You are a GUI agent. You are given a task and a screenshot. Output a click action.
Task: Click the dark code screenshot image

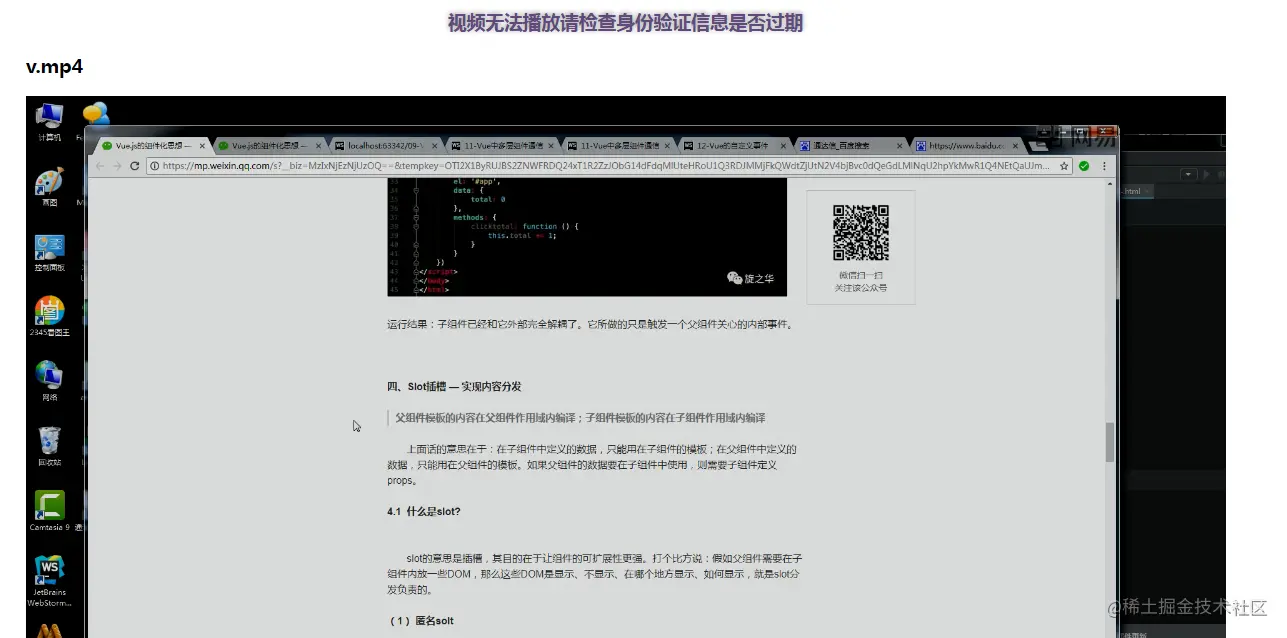(587, 239)
